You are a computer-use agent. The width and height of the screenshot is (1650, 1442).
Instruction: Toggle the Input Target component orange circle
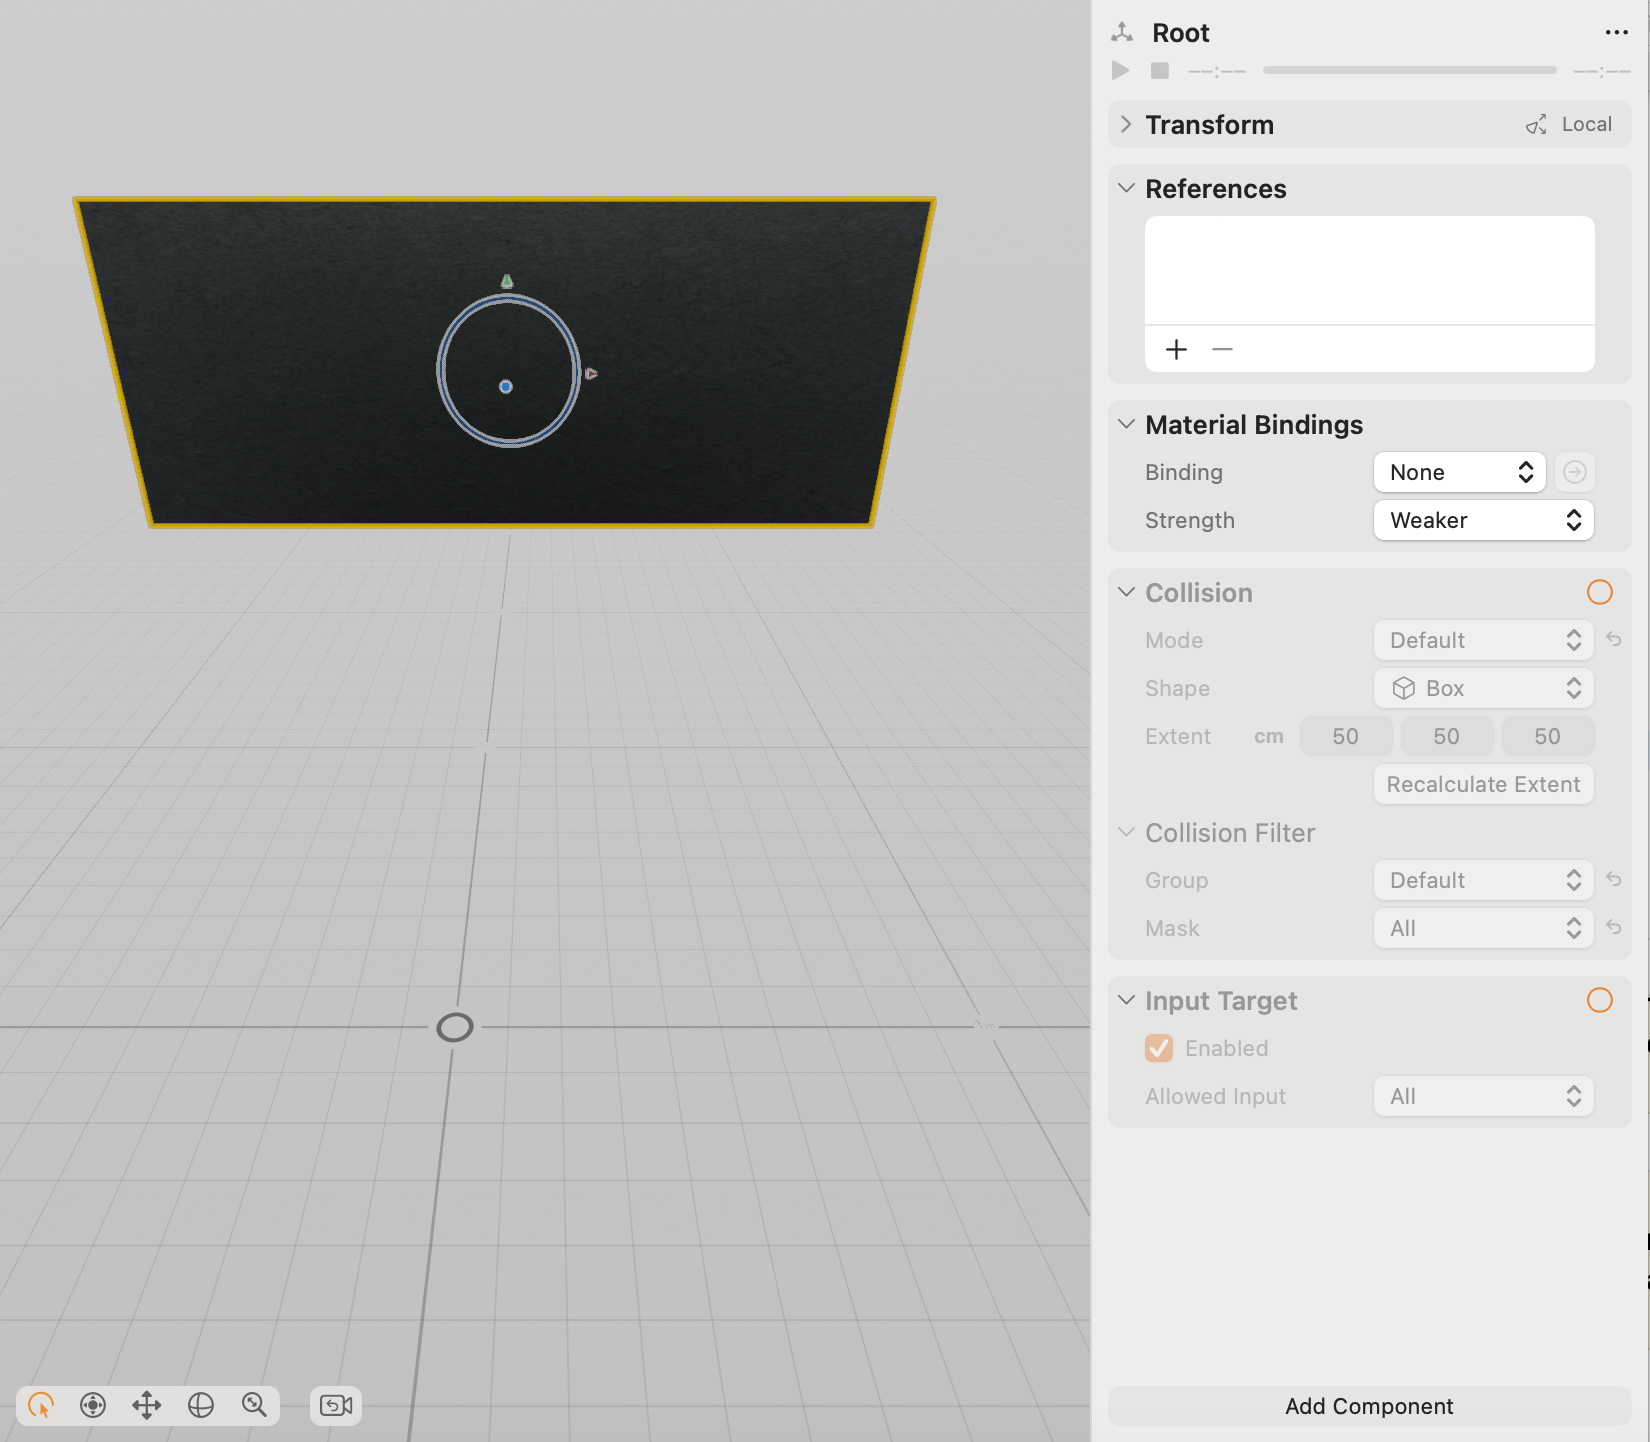tap(1599, 1000)
